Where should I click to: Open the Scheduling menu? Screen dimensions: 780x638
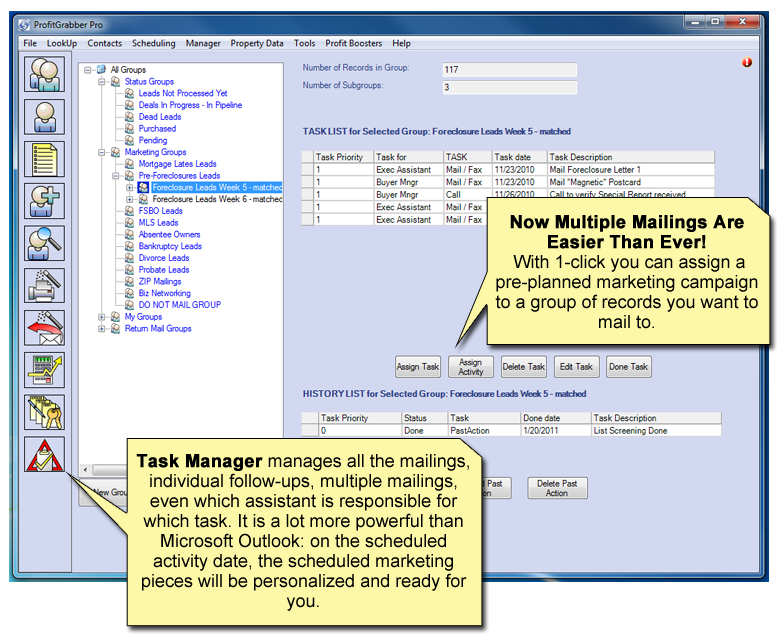click(x=154, y=43)
